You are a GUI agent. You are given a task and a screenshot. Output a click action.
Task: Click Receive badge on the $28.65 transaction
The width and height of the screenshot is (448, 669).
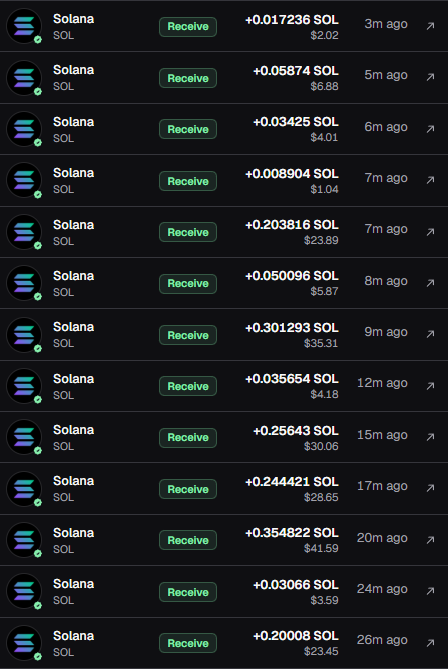pos(188,489)
